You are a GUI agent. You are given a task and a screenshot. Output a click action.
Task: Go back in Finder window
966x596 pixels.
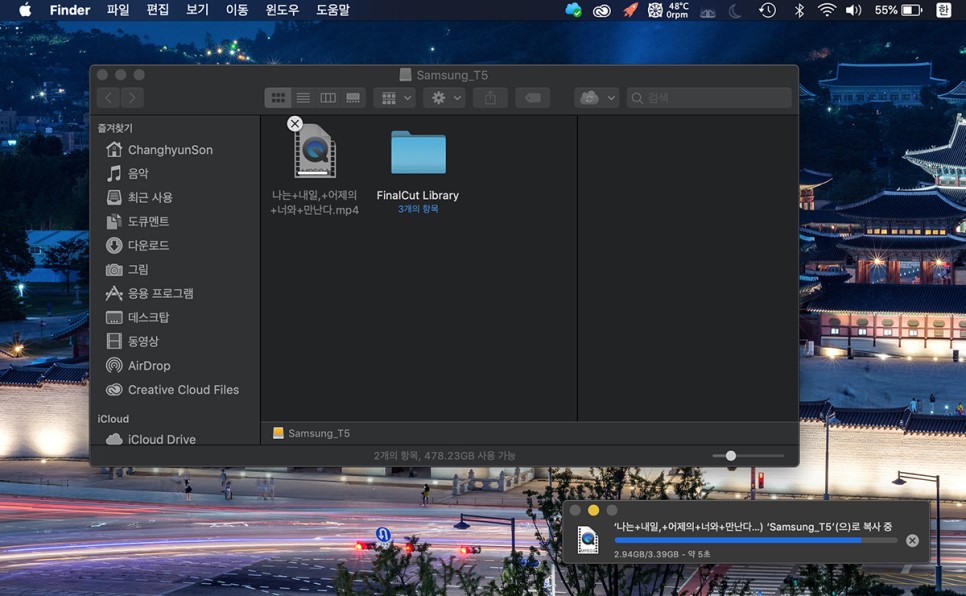pos(108,97)
